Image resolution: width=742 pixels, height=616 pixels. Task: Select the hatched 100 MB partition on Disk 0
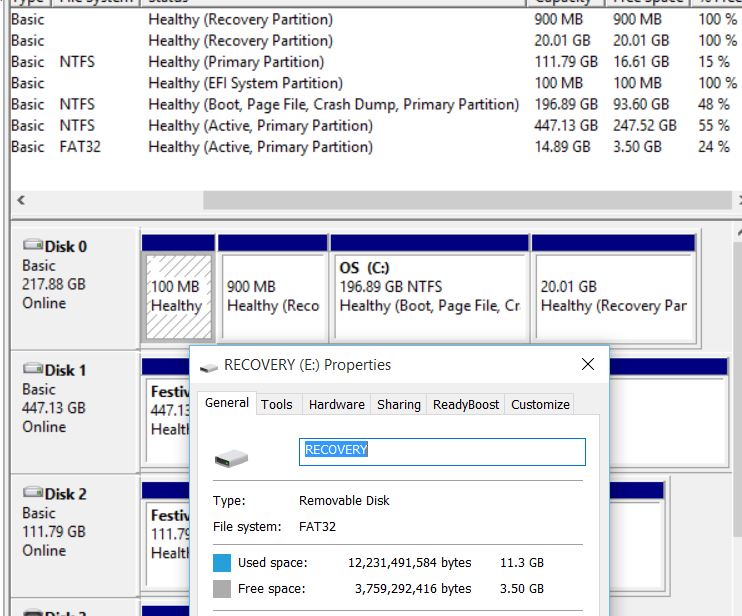point(178,297)
